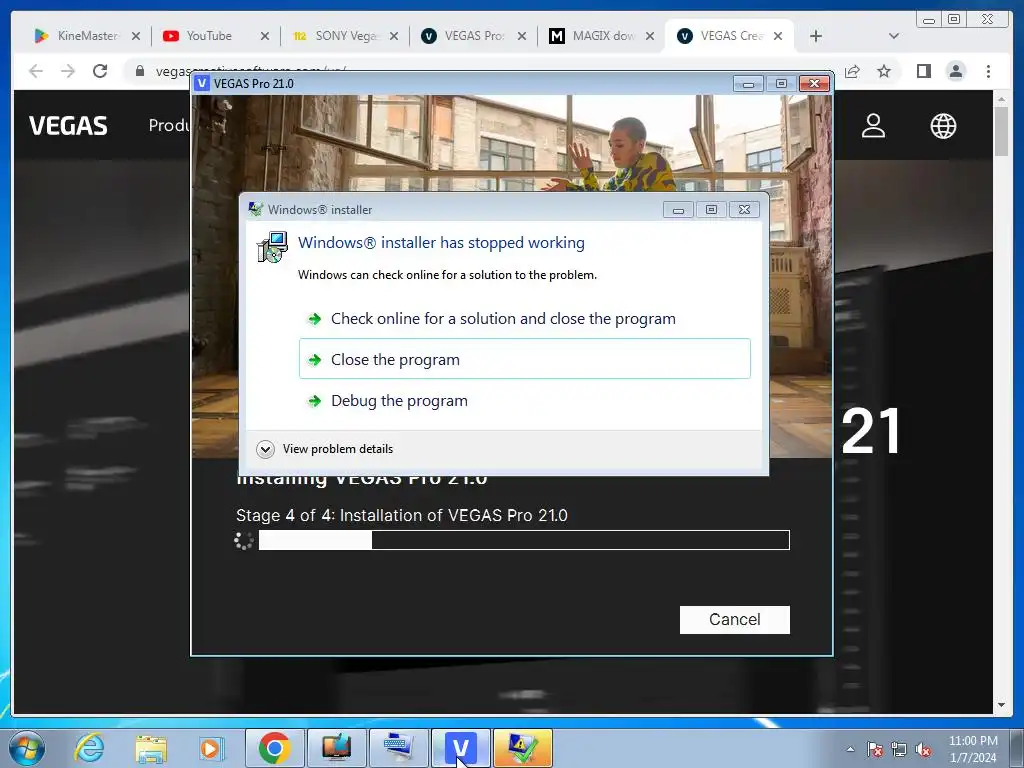Click the Chrome address bar URL
Viewport: 1024px width, 768px height.
click(x=251, y=71)
